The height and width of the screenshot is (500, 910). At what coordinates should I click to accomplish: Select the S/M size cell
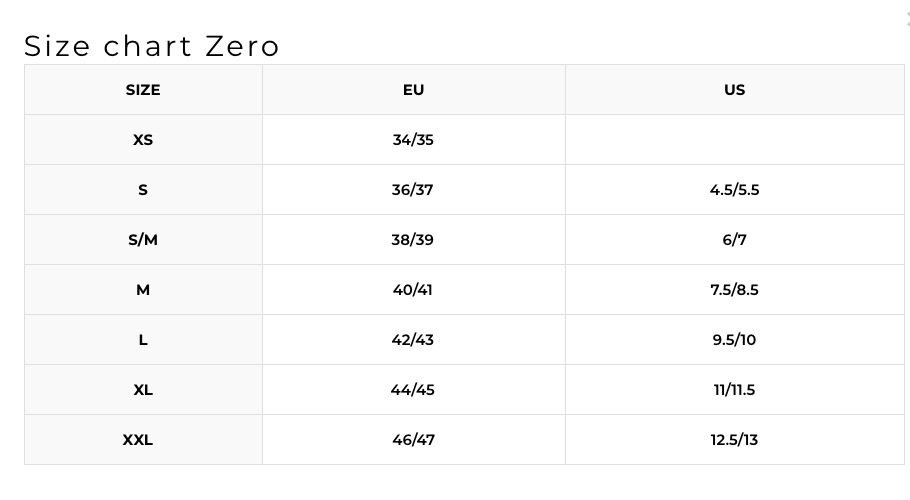pos(143,240)
